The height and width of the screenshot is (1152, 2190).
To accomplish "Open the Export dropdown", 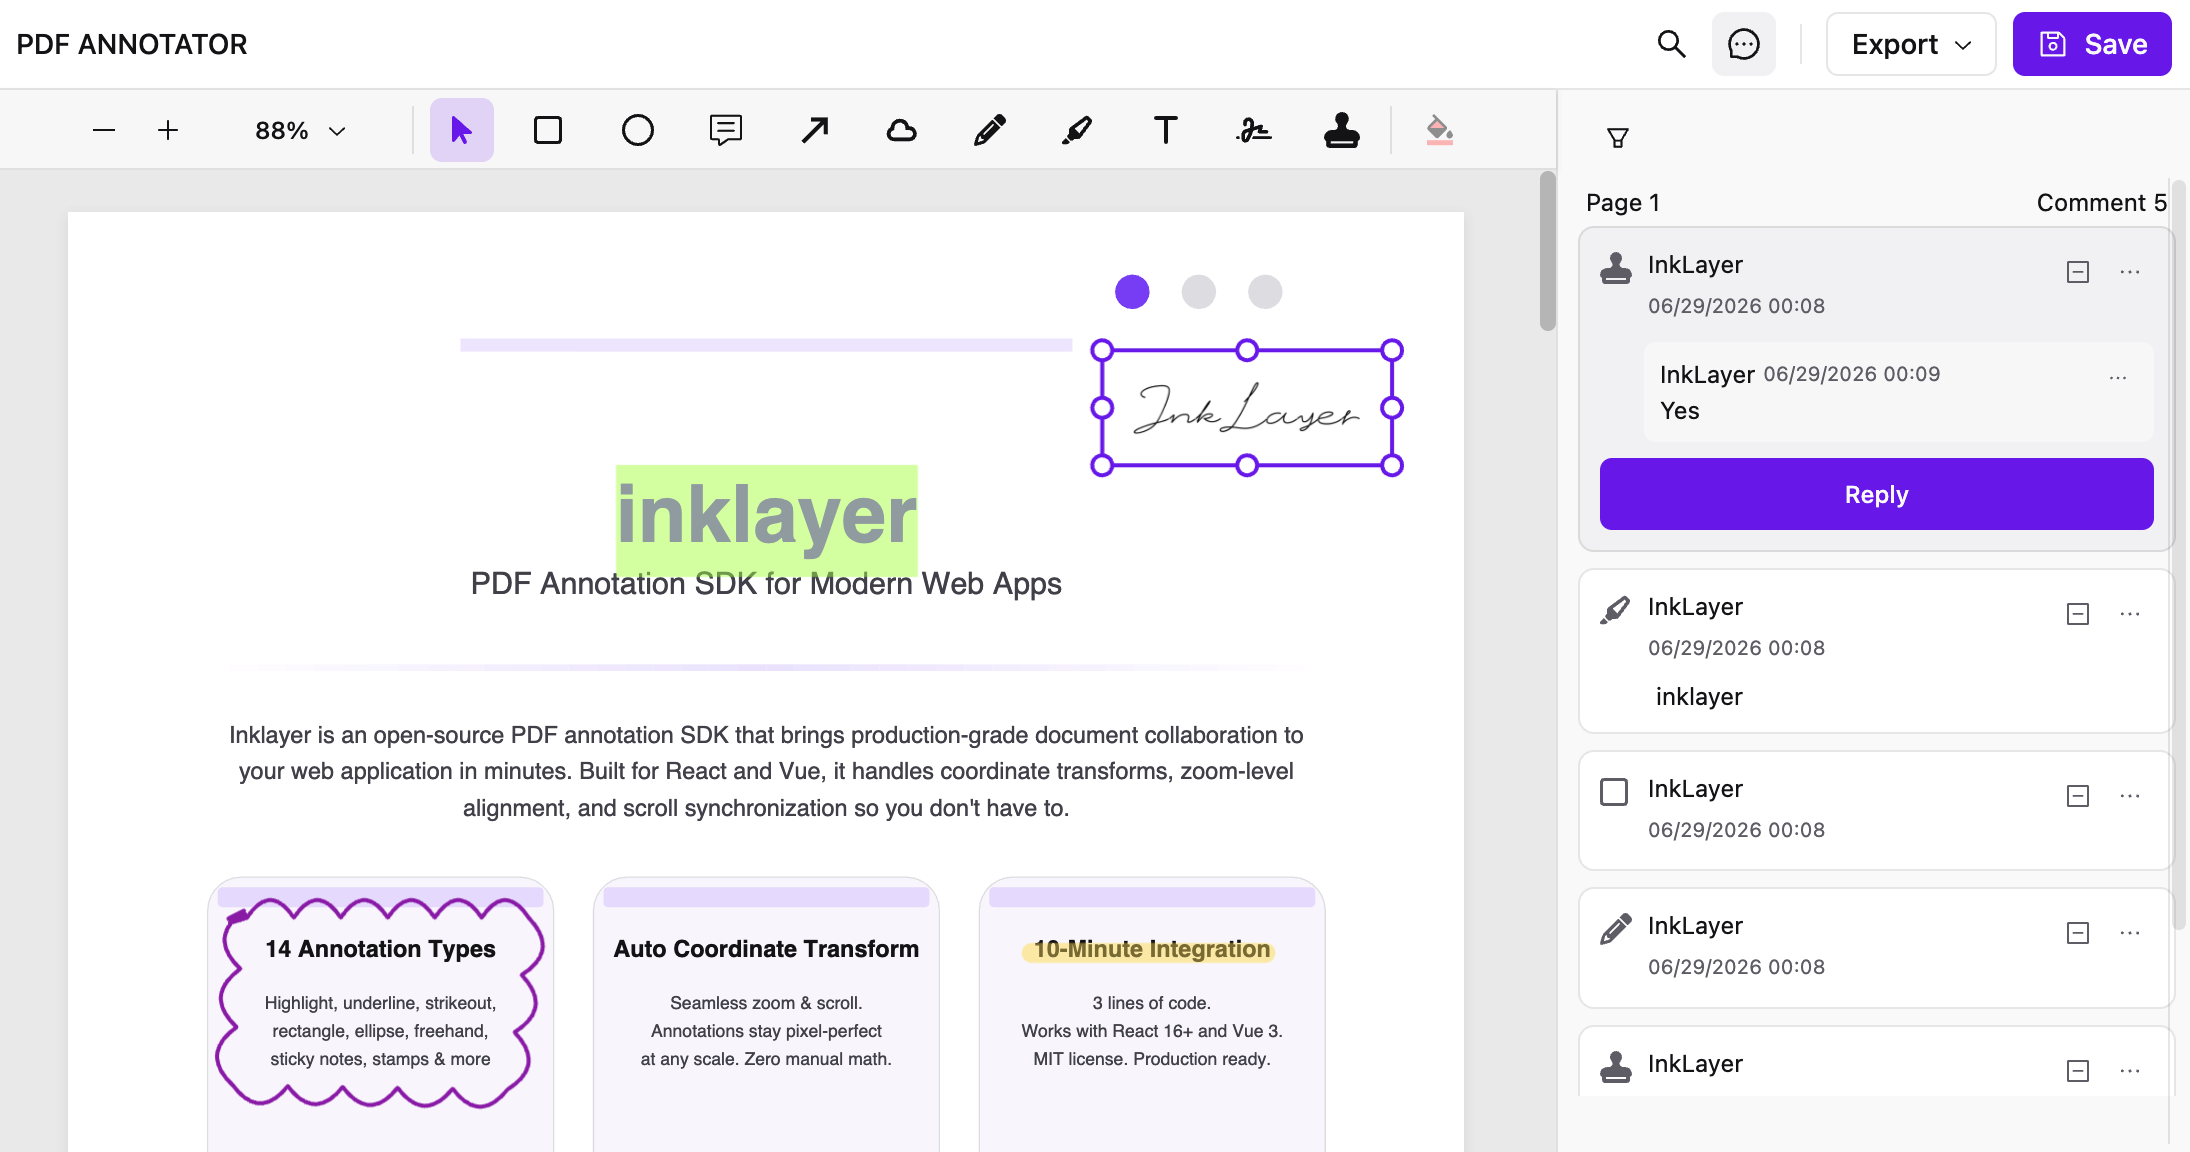I will click(x=1911, y=44).
